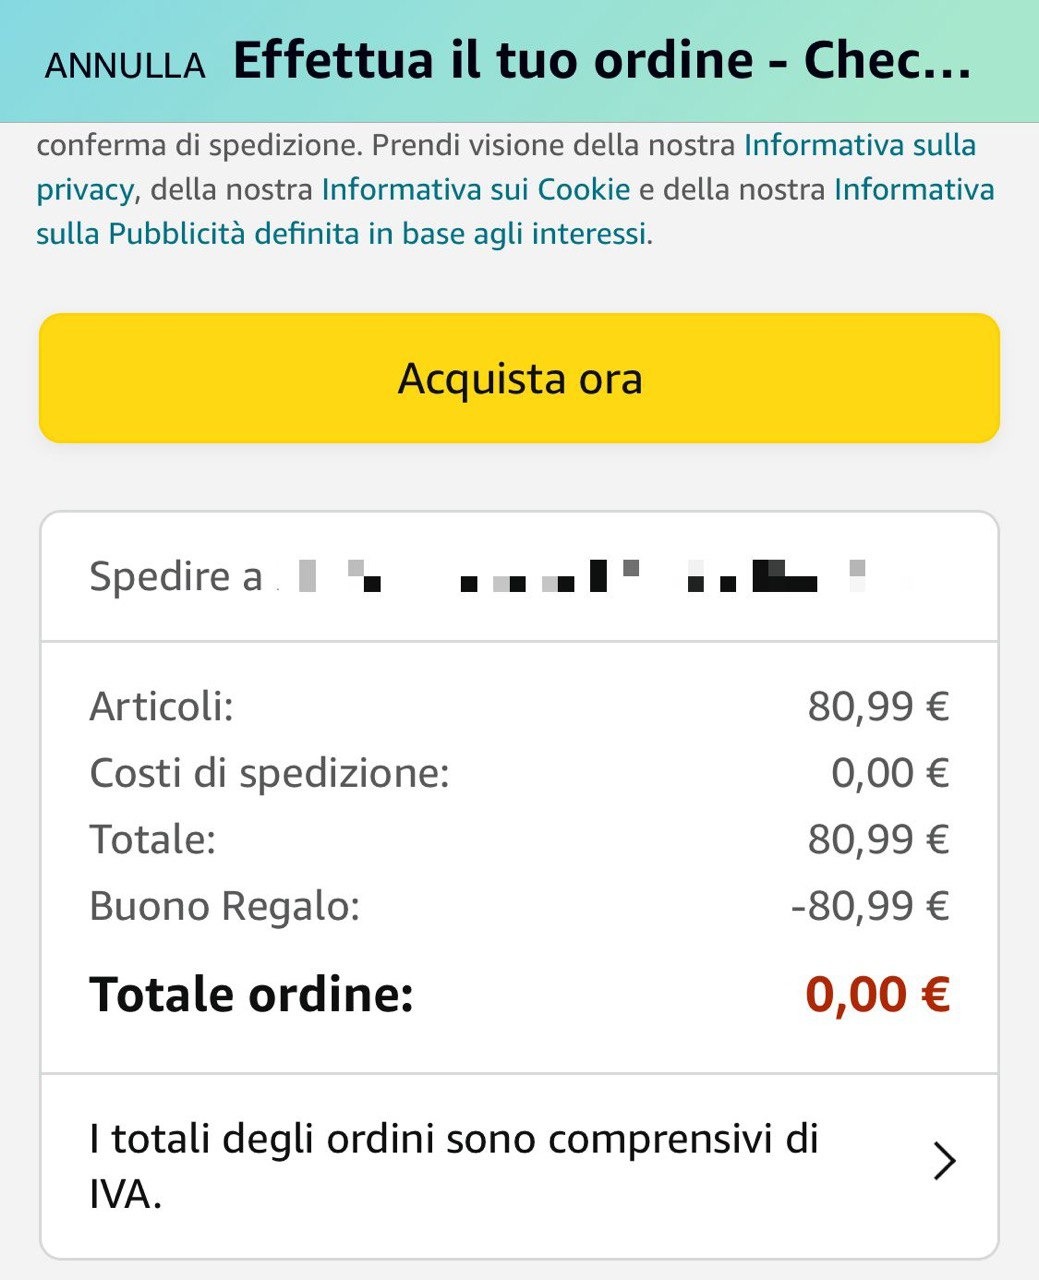
Task: Select the Totale label above Buono Regalo
Action: coord(152,839)
